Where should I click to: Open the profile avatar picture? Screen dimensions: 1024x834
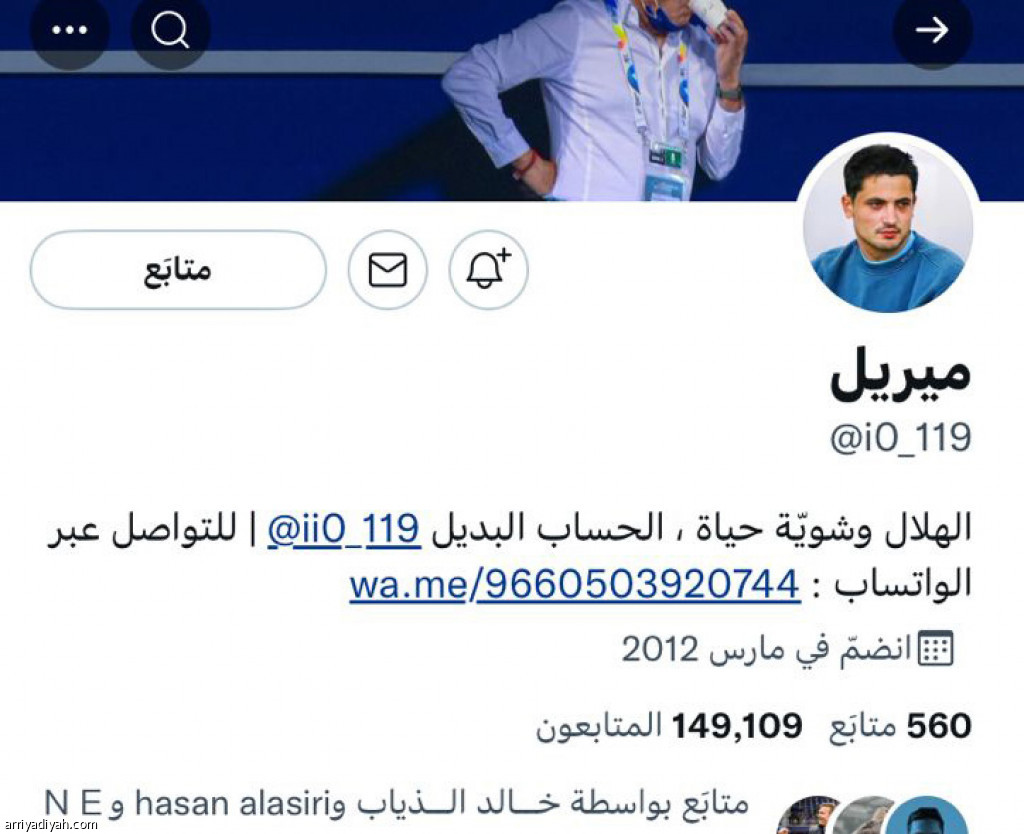(888, 226)
